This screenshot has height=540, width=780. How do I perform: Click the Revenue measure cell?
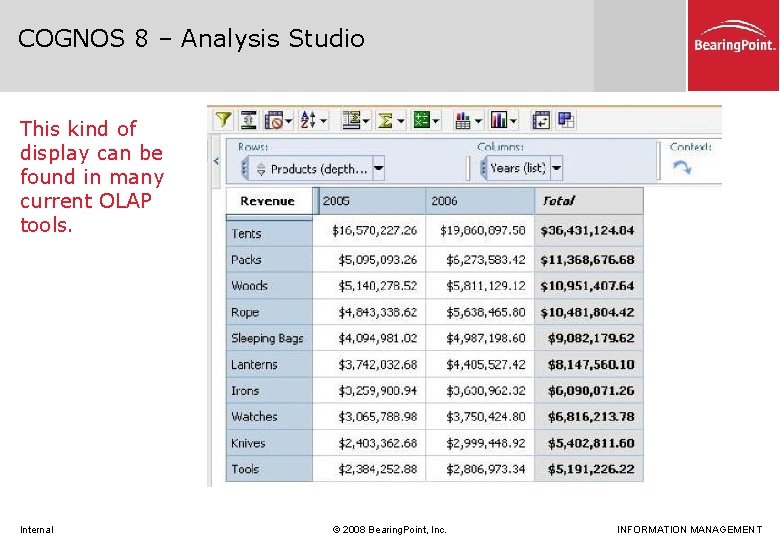tap(269, 201)
